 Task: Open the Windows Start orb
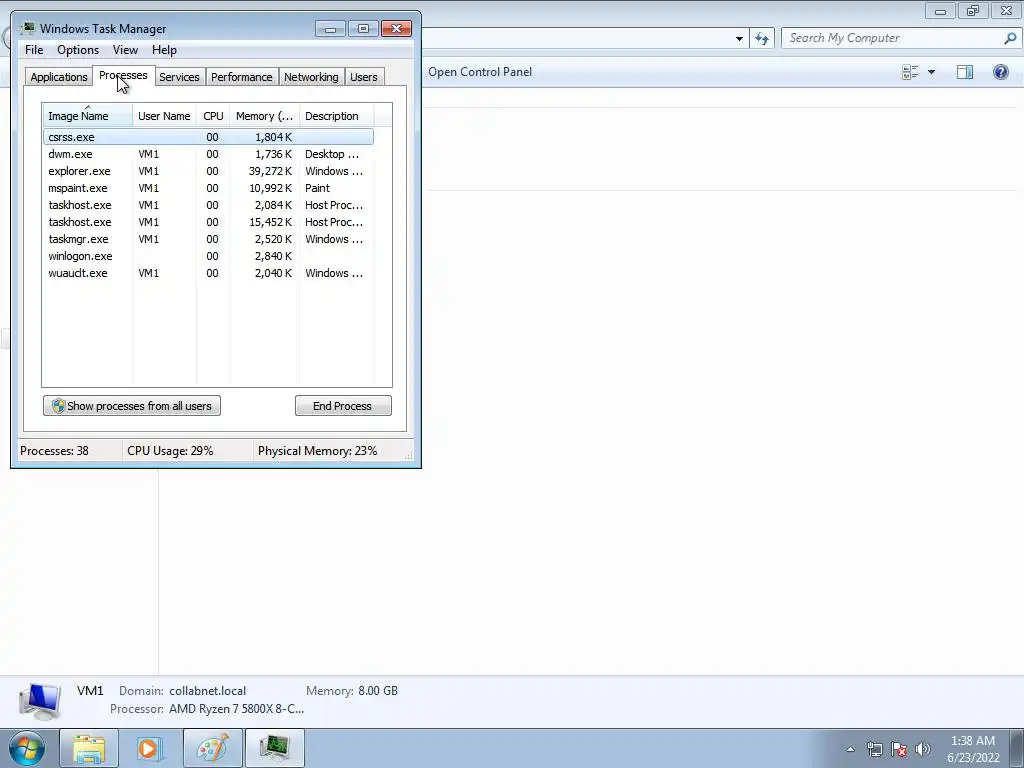pos(27,748)
